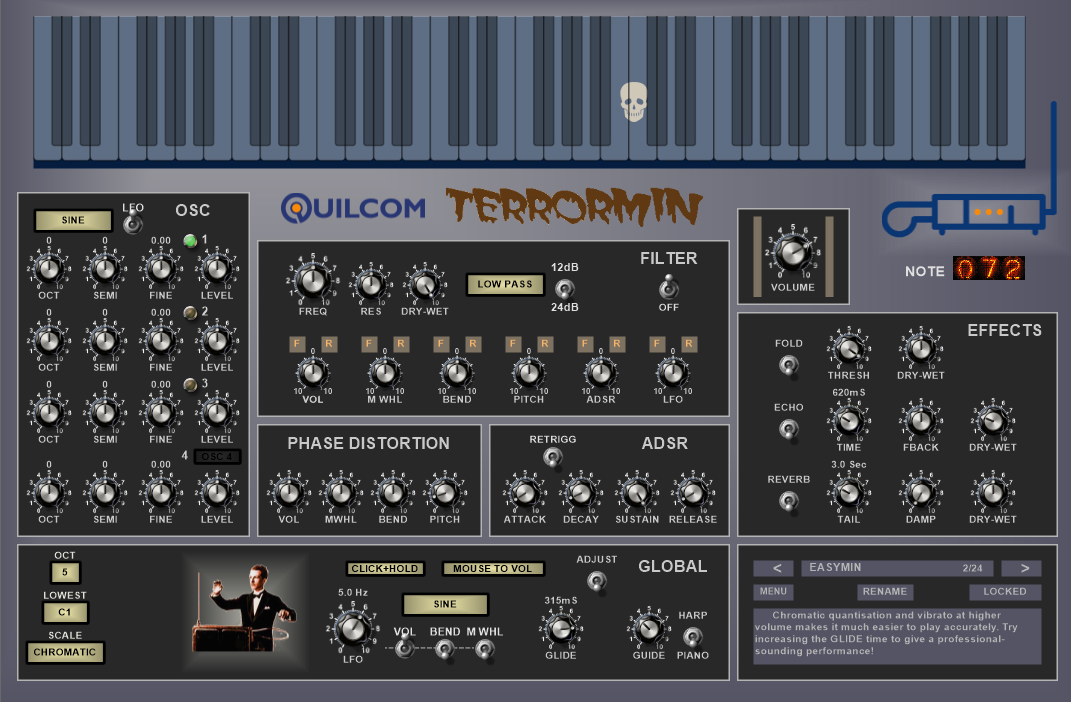Click the Phase Distortion PITCH knob
The width and height of the screenshot is (1071, 702).
[x=445, y=492]
